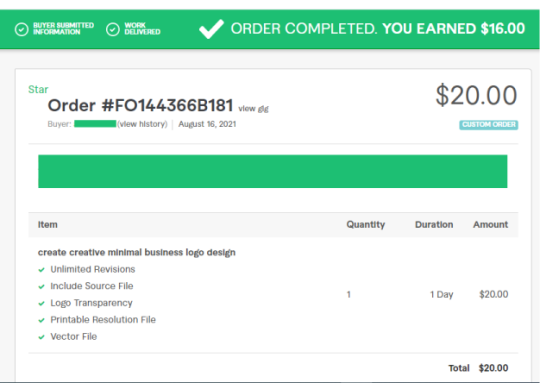Click the Custom Order badge
The width and height of the screenshot is (540, 383).
[489, 125]
